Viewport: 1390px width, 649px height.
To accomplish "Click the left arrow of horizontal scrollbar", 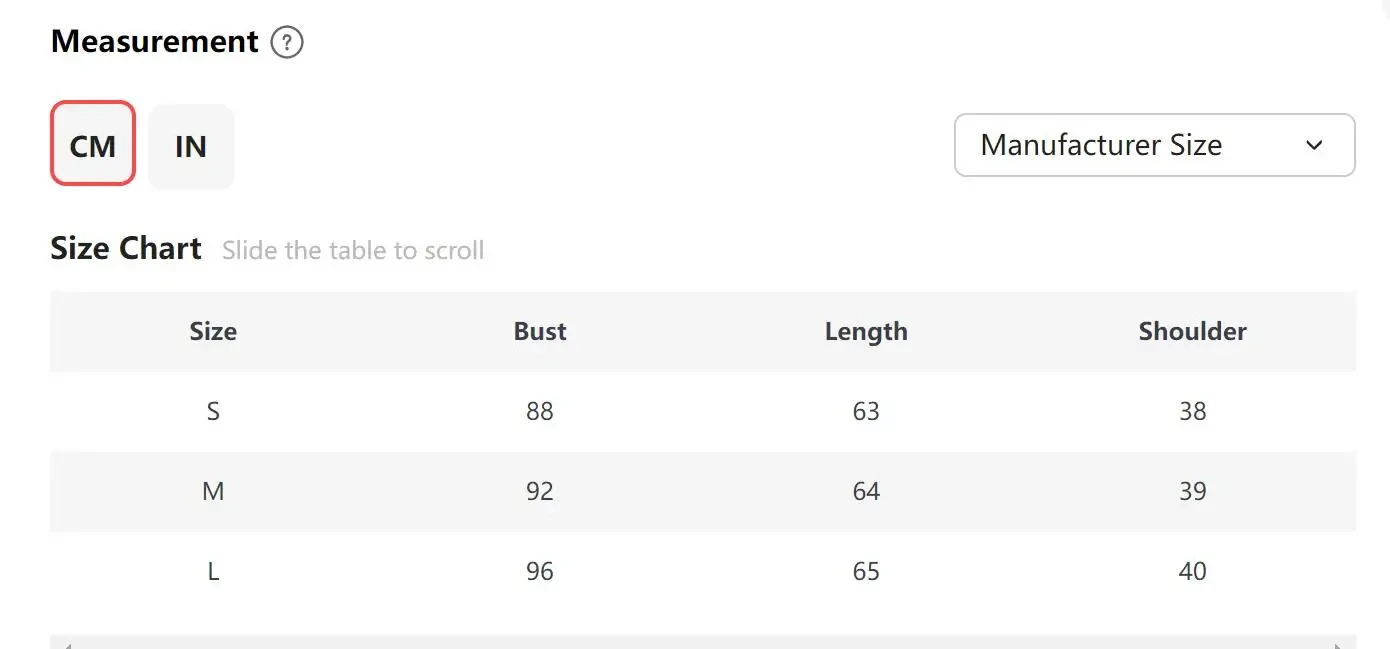I will (66, 645).
